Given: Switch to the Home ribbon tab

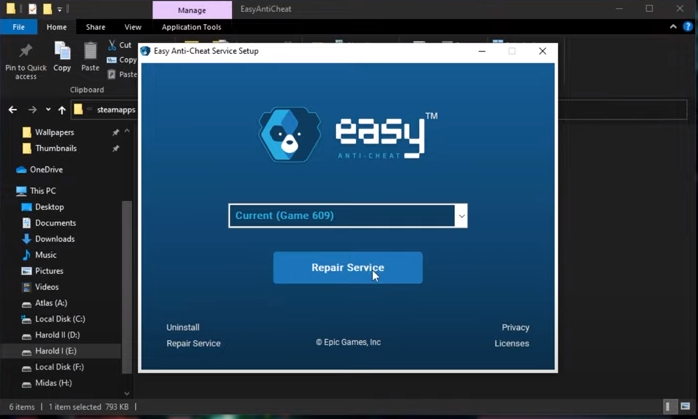Looking at the screenshot, I should click(57, 27).
